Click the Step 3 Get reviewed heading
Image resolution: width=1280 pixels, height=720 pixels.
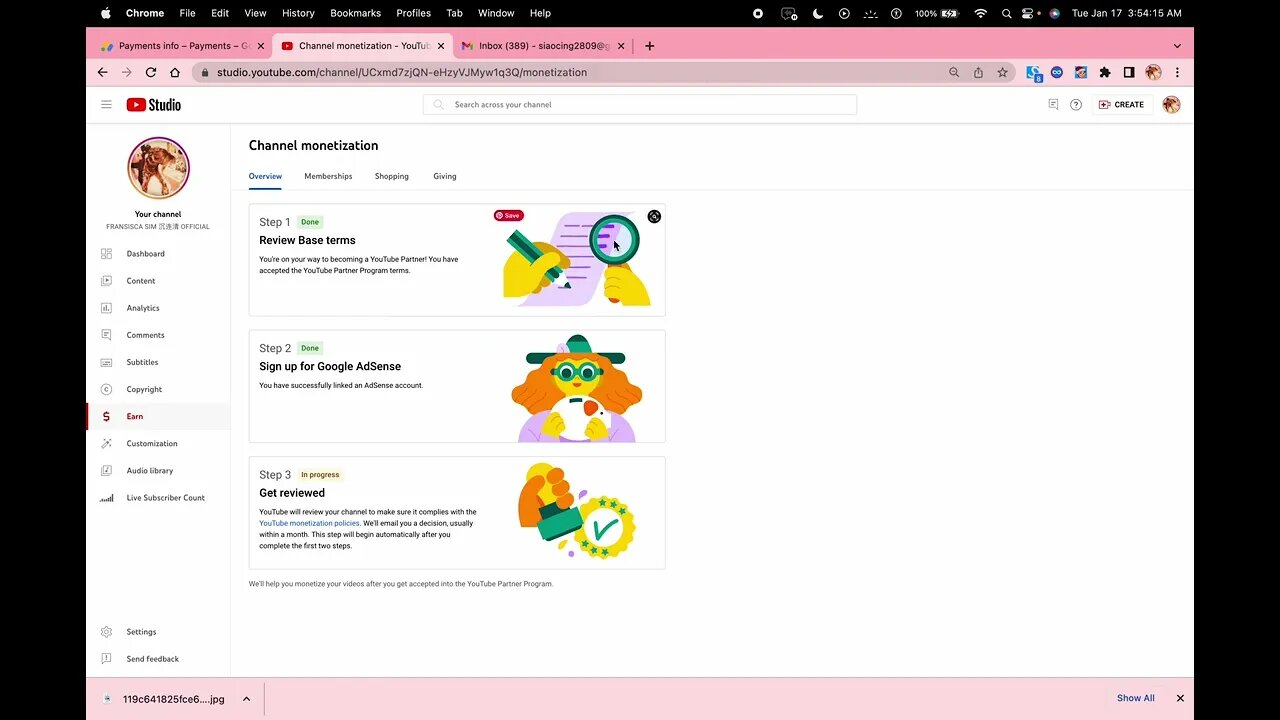tap(292, 493)
